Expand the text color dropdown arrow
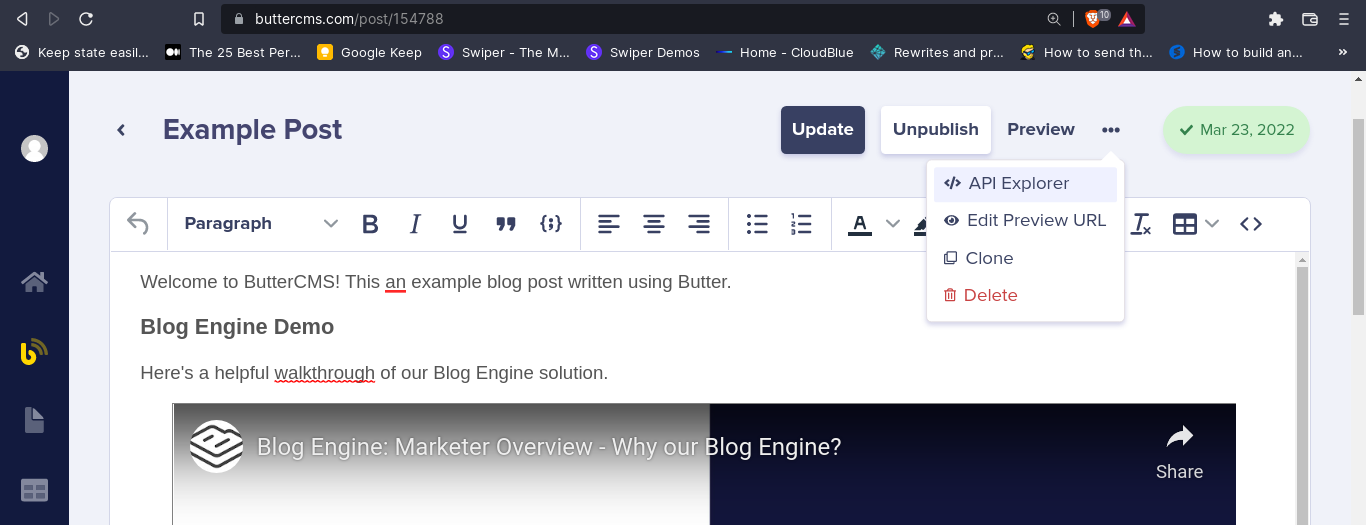The width and height of the screenshot is (1366, 525). click(x=893, y=224)
